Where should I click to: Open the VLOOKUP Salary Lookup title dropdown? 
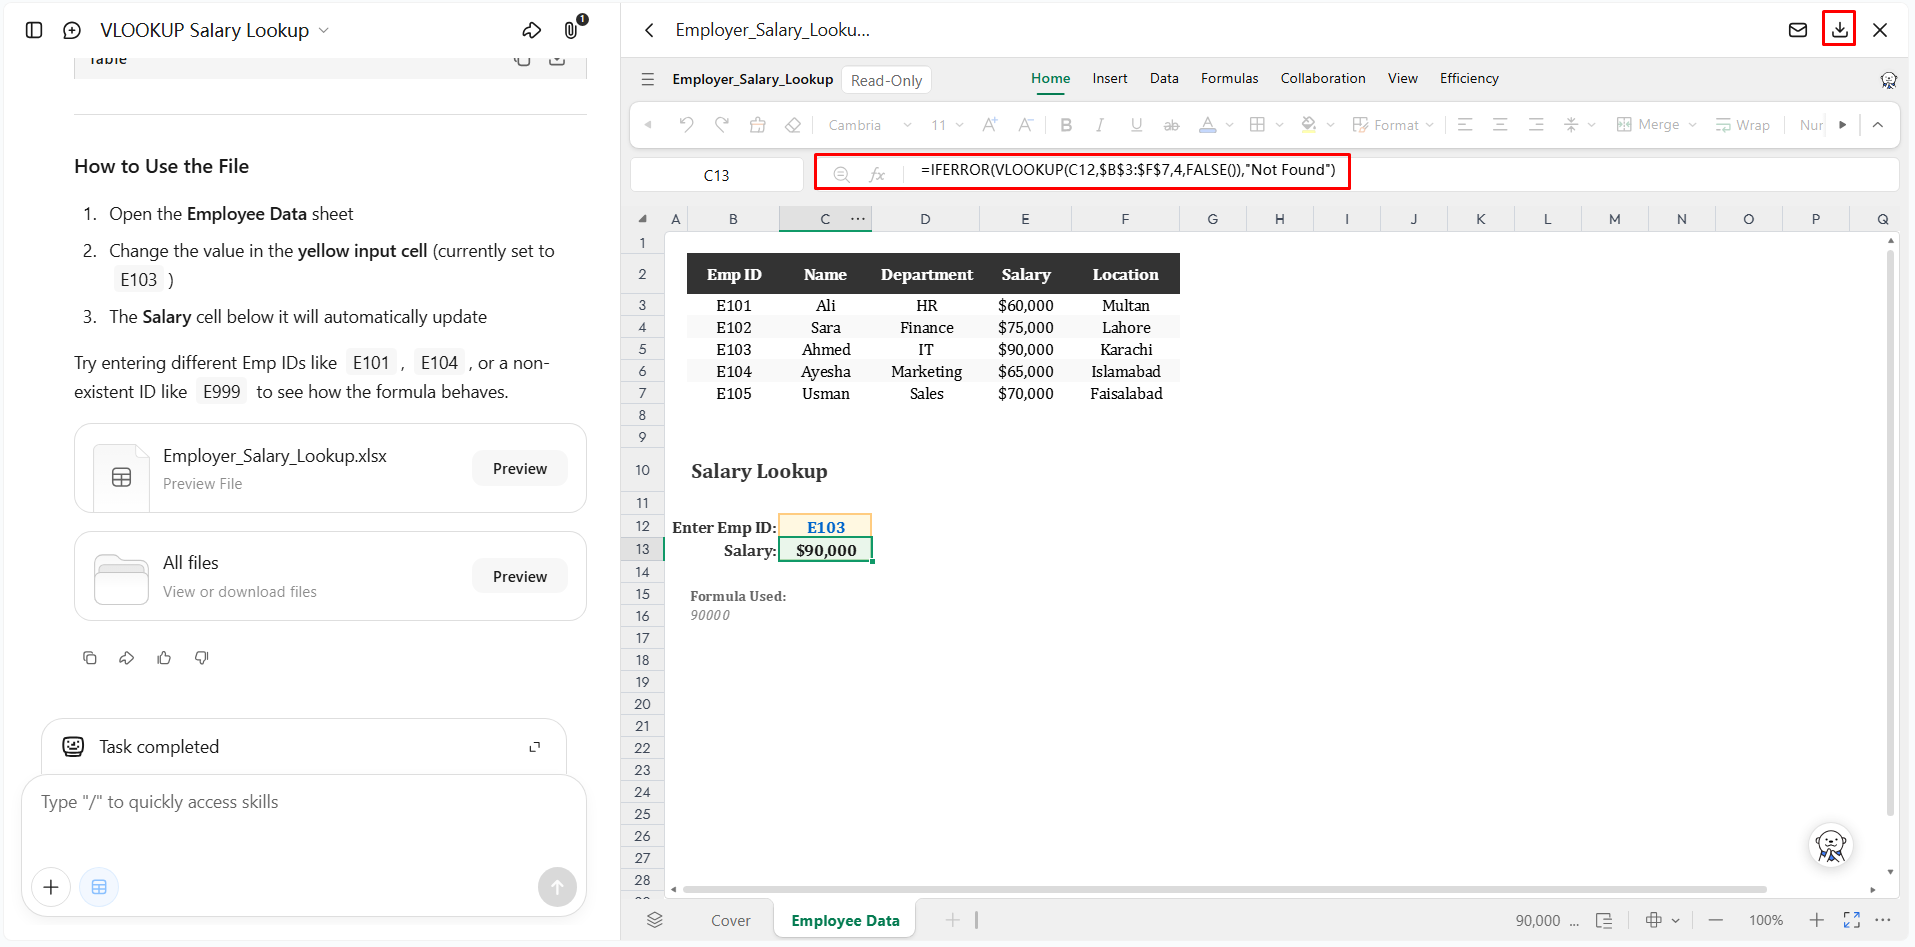tap(324, 30)
